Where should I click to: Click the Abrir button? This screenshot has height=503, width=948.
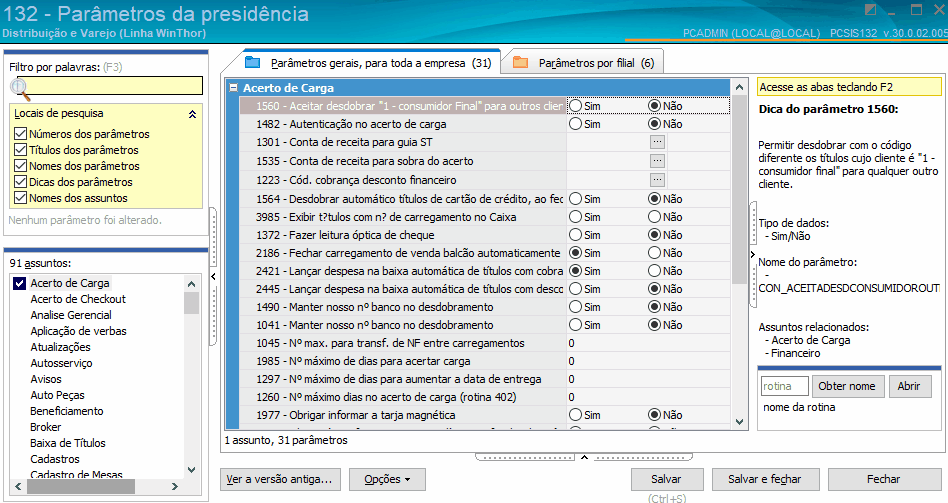coord(909,386)
